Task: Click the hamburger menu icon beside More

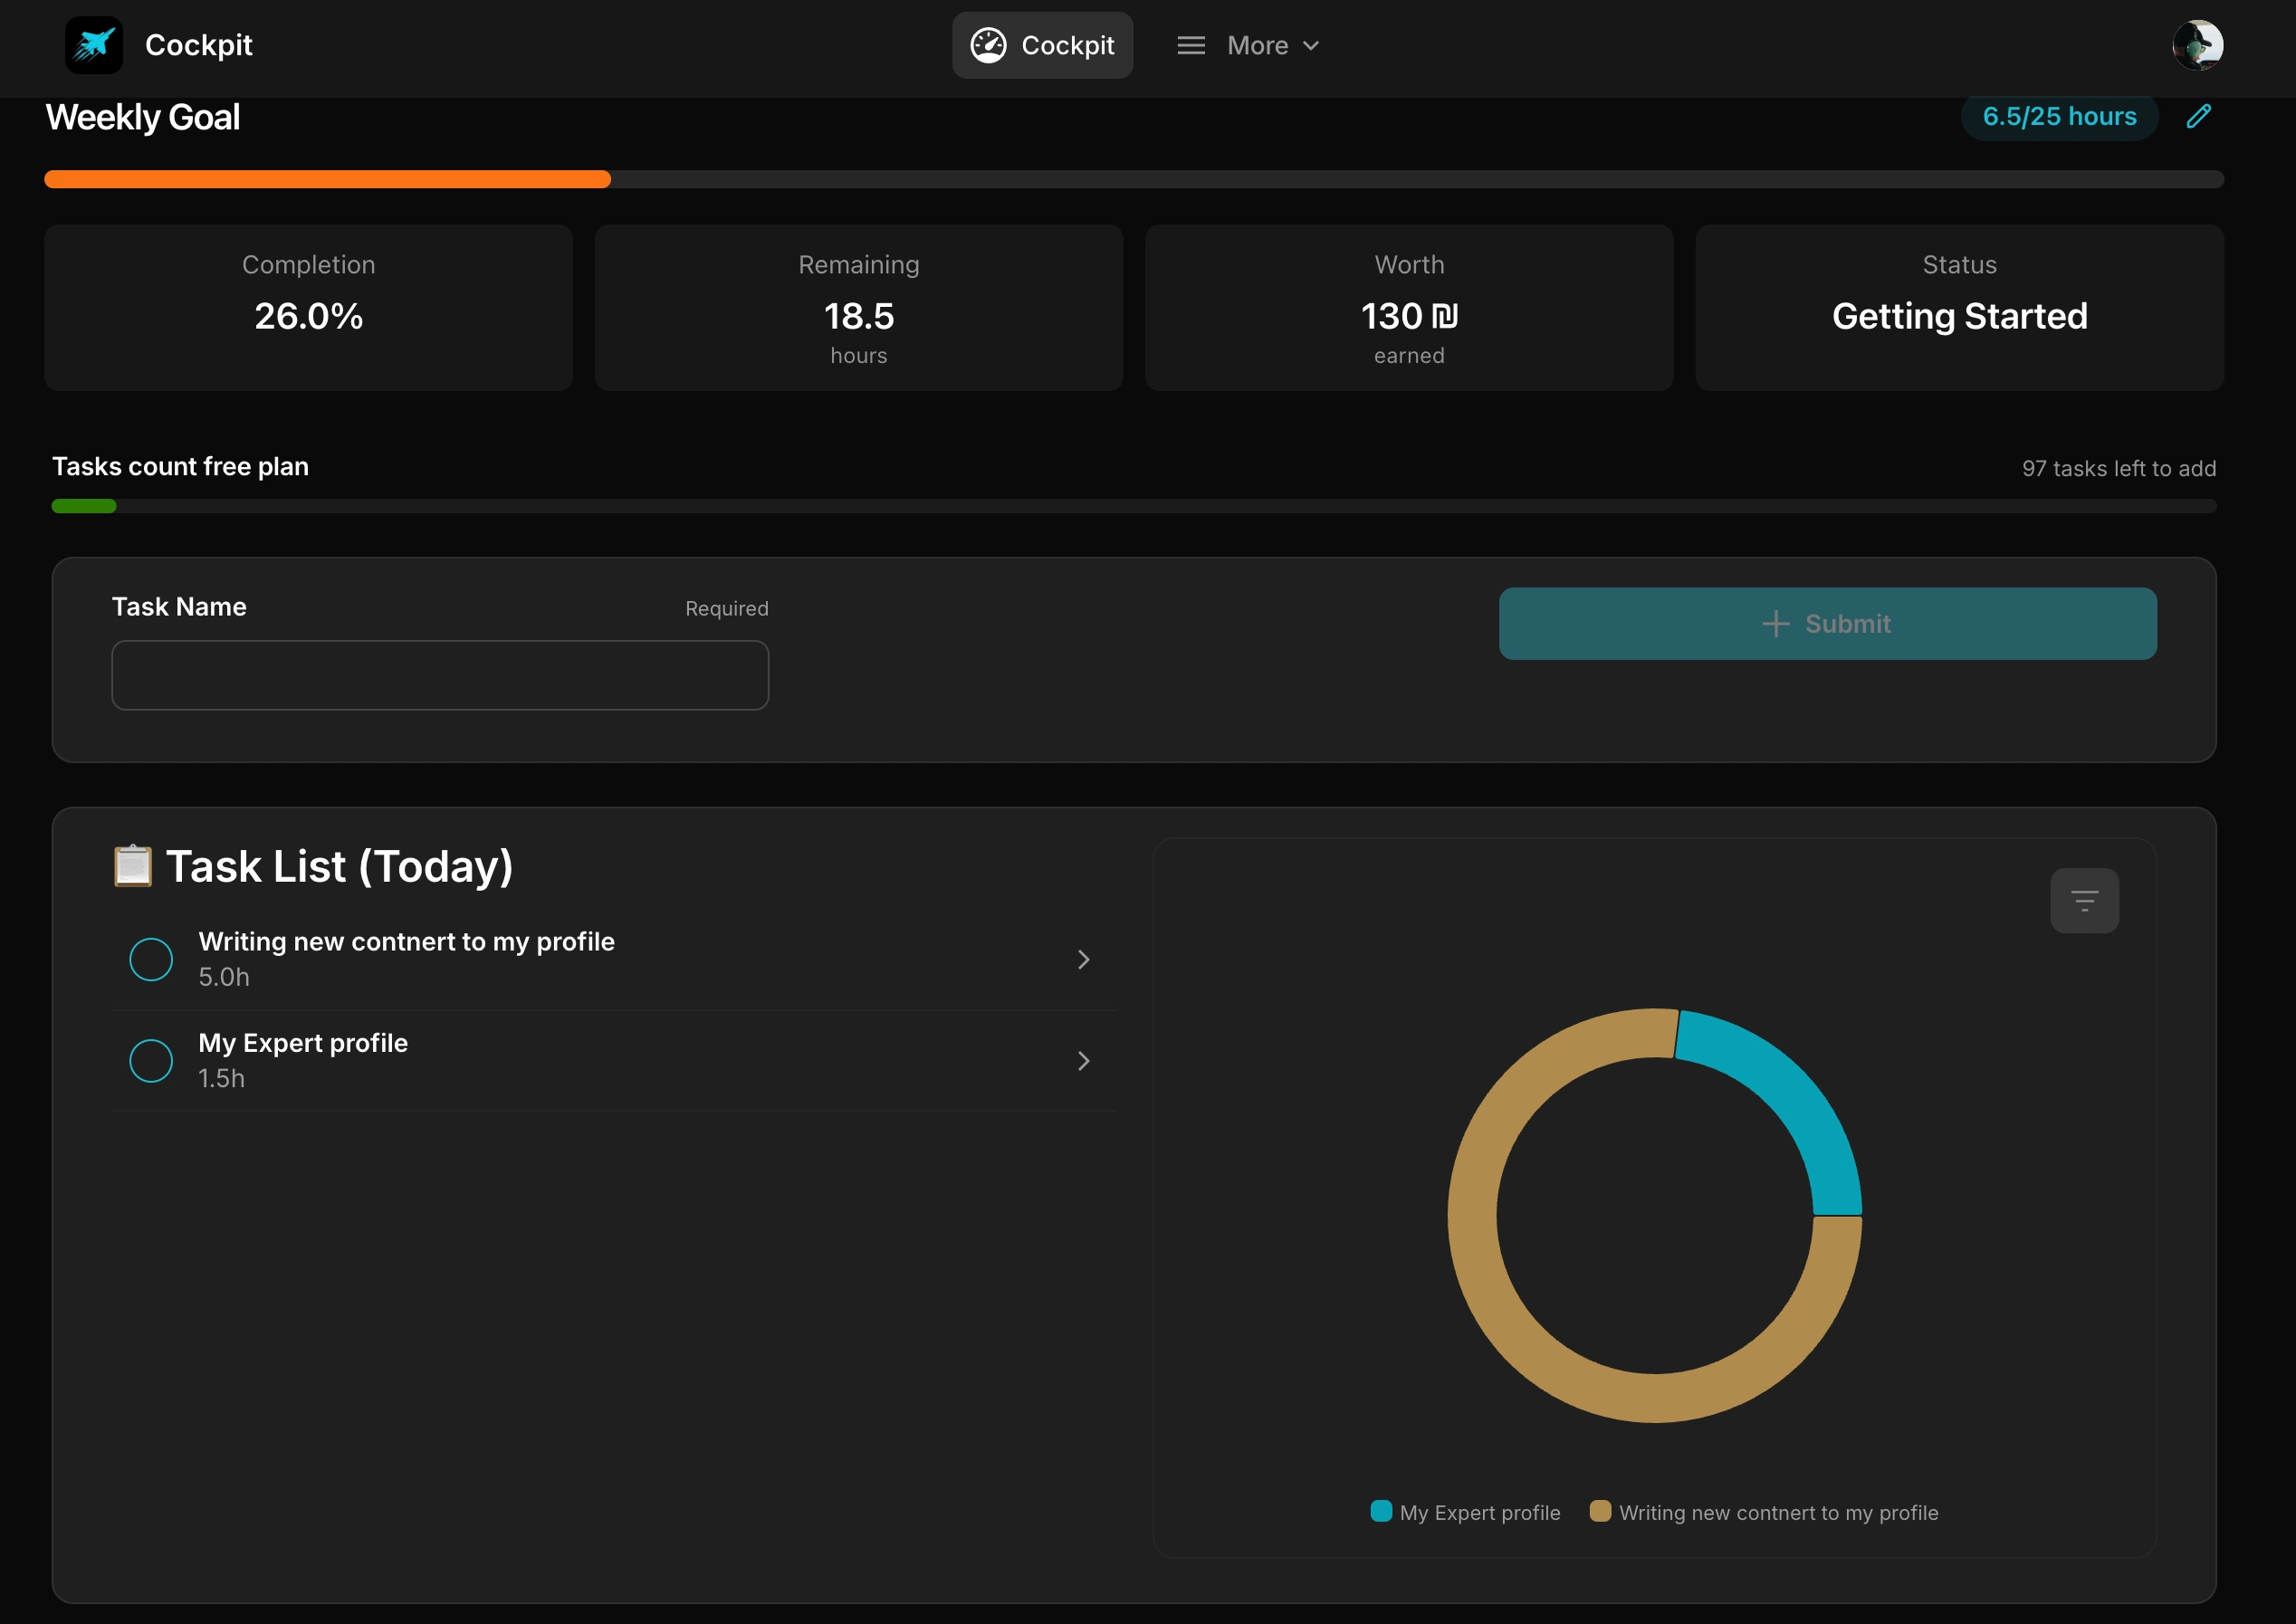Action: click(x=1190, y=45)
